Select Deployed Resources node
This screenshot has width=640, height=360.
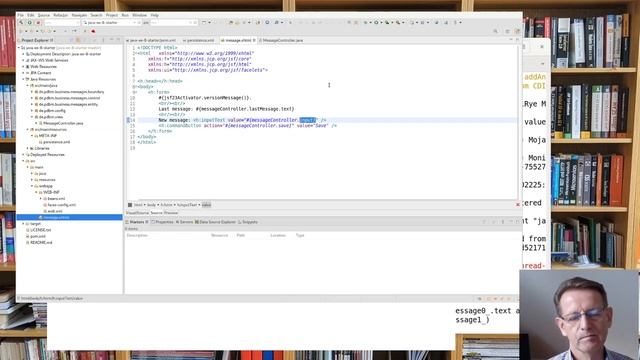click(x=47, y=155)
